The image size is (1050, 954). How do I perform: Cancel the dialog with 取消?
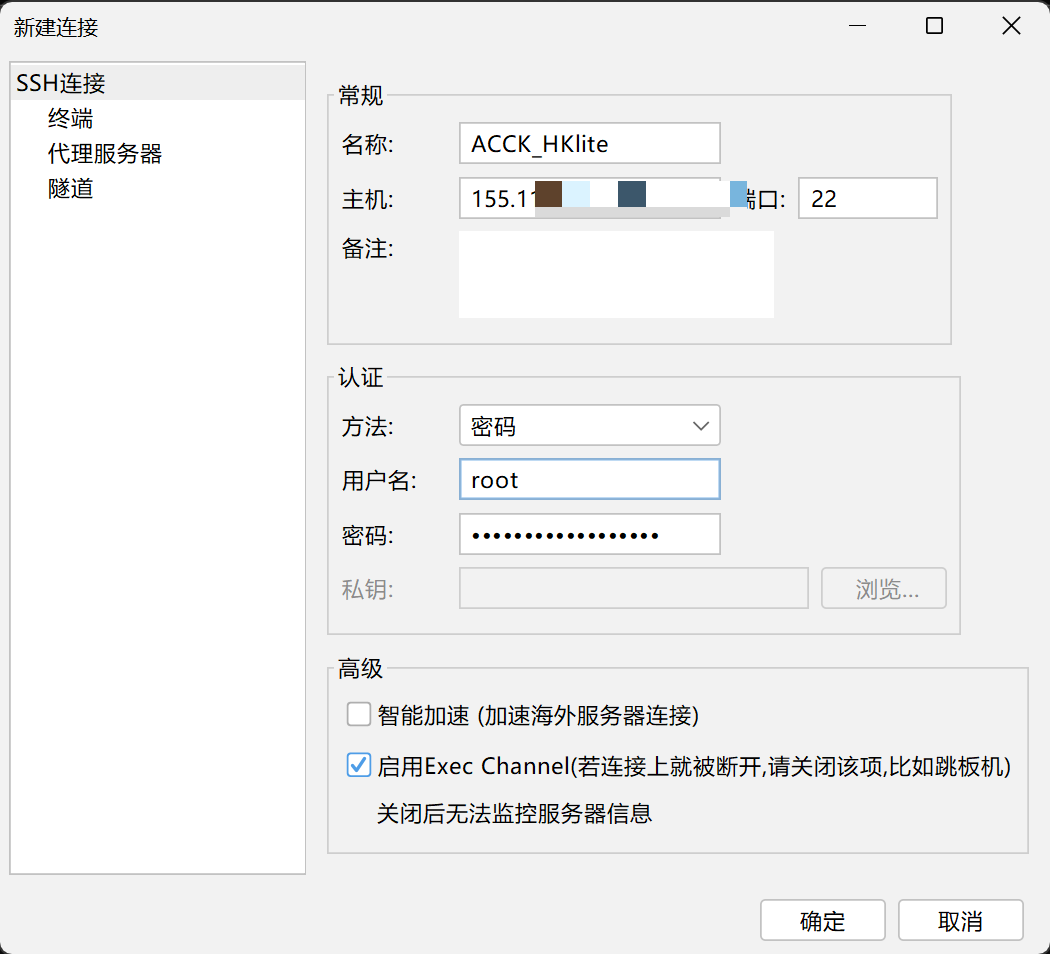pos(960,921)
